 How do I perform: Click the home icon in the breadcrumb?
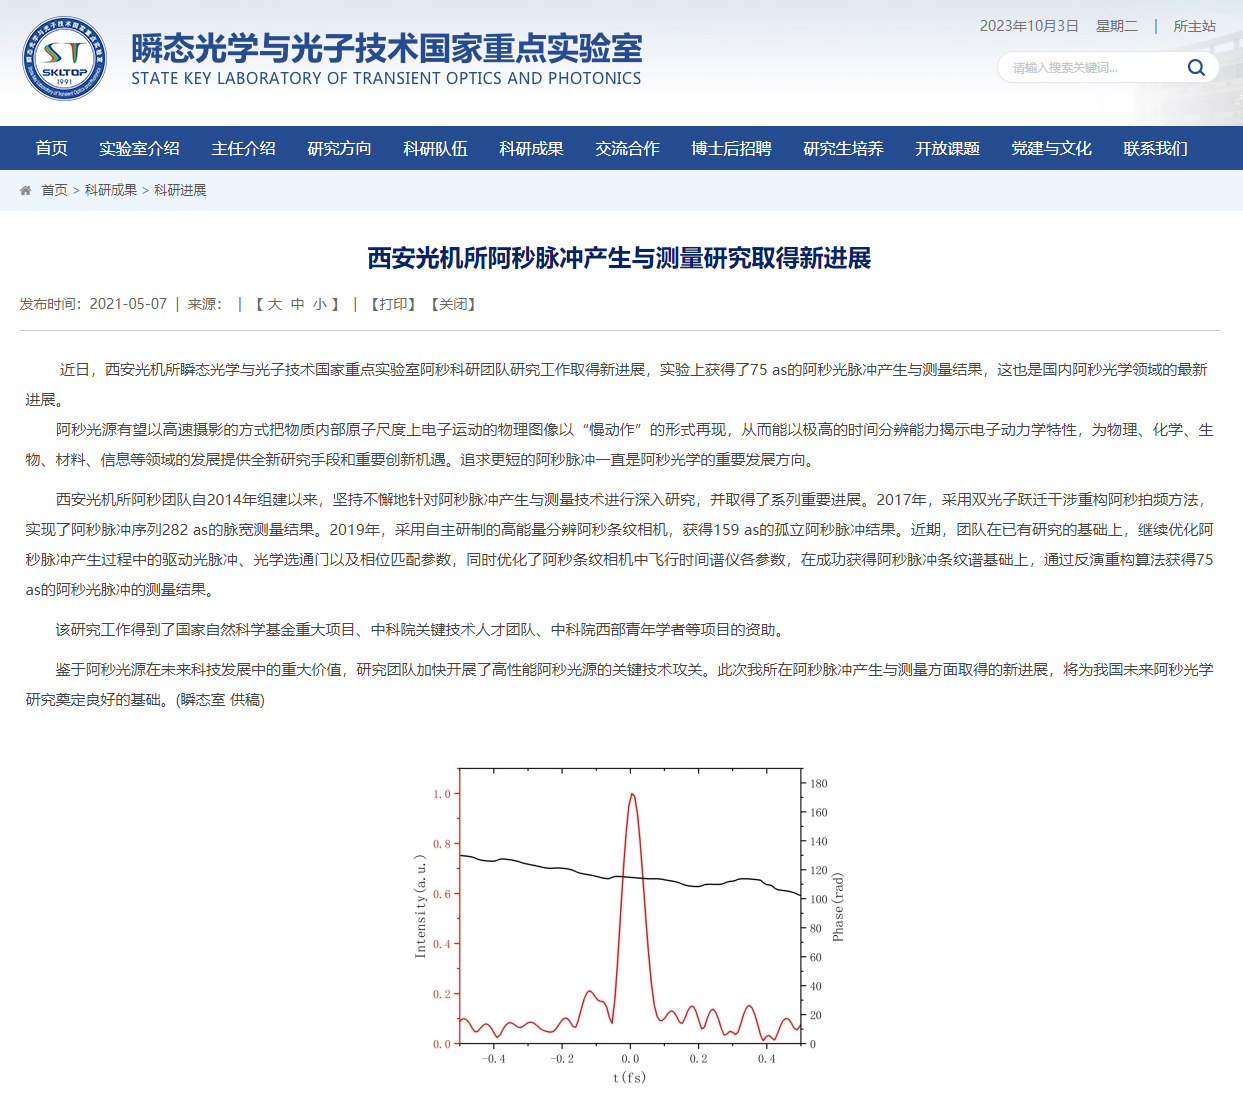(25, 189)
